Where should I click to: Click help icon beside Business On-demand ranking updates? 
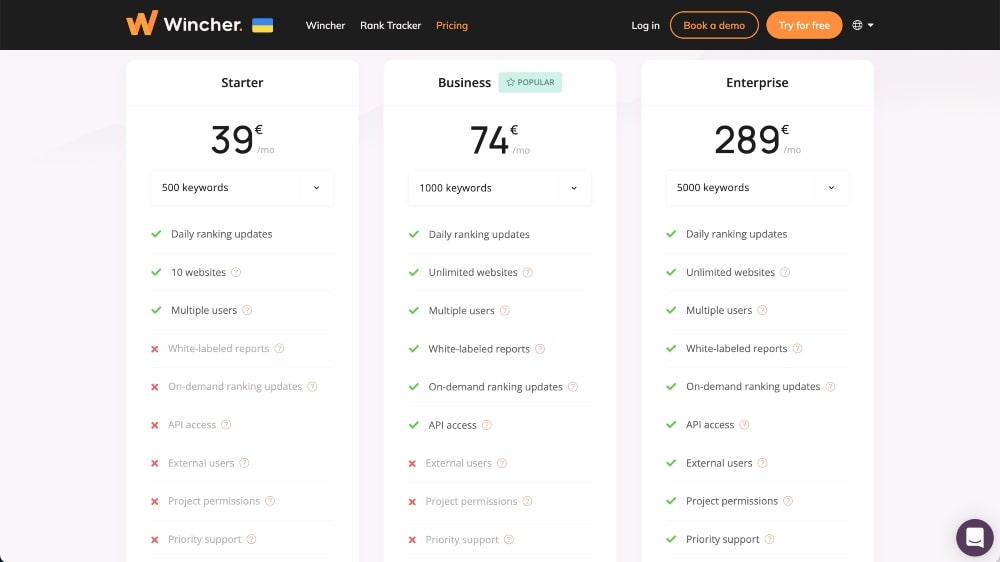573,387
